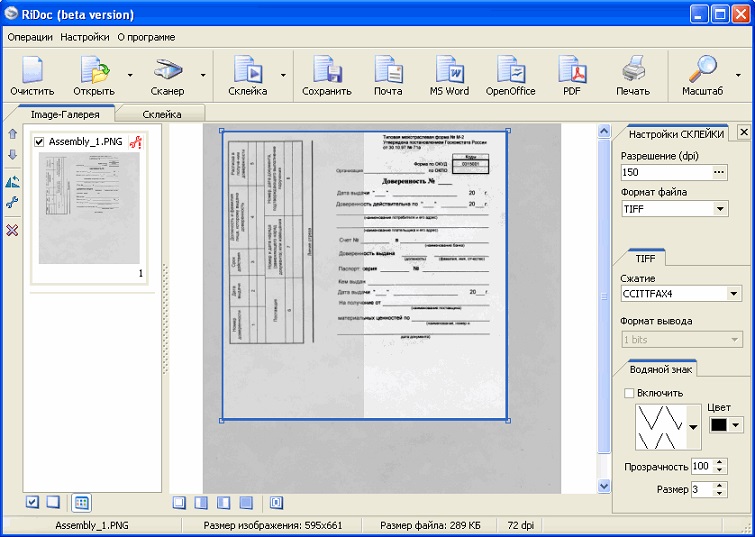Click the preview scrollbar up arrow

[604, 131]
